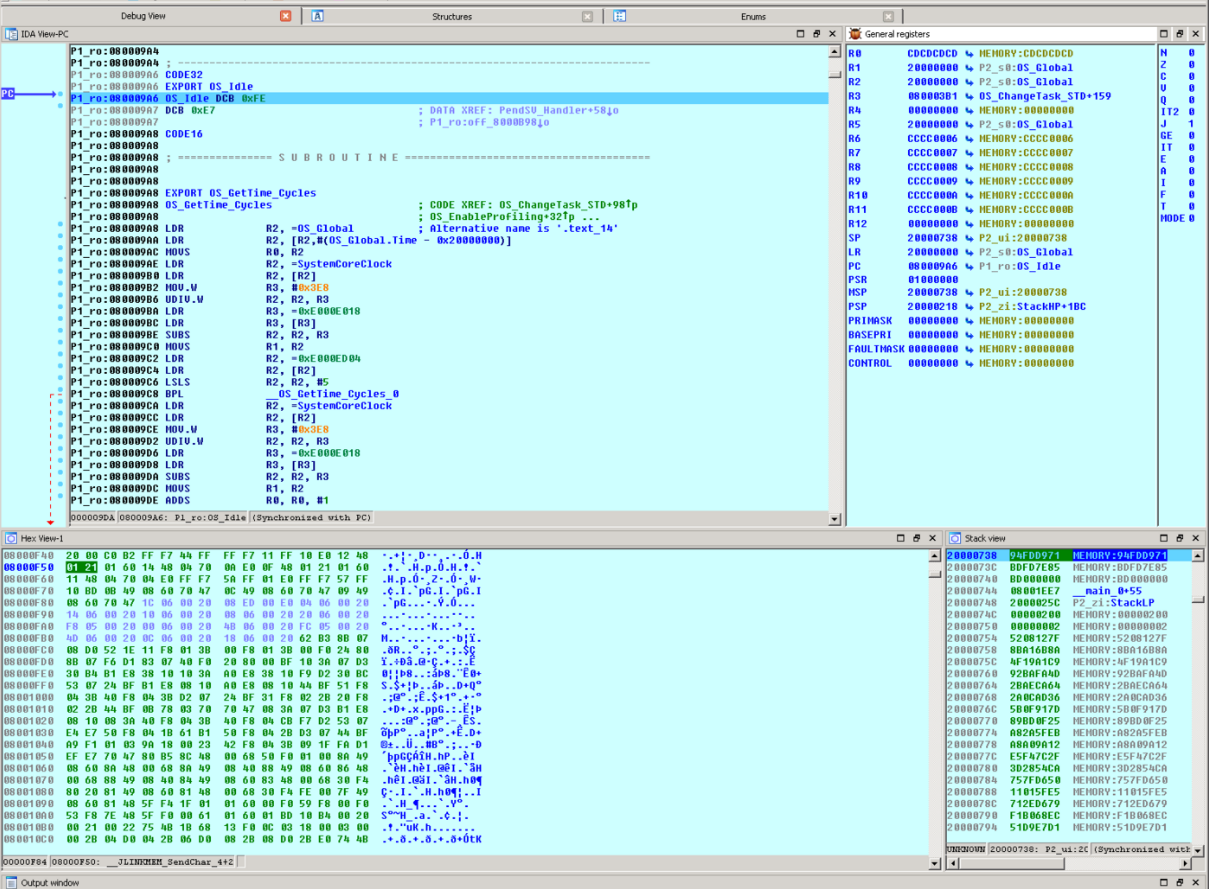Screen dimensions: 1209x889
Task: Close the Structures tab
Action: pyautogui.click(x=587, y=16)
